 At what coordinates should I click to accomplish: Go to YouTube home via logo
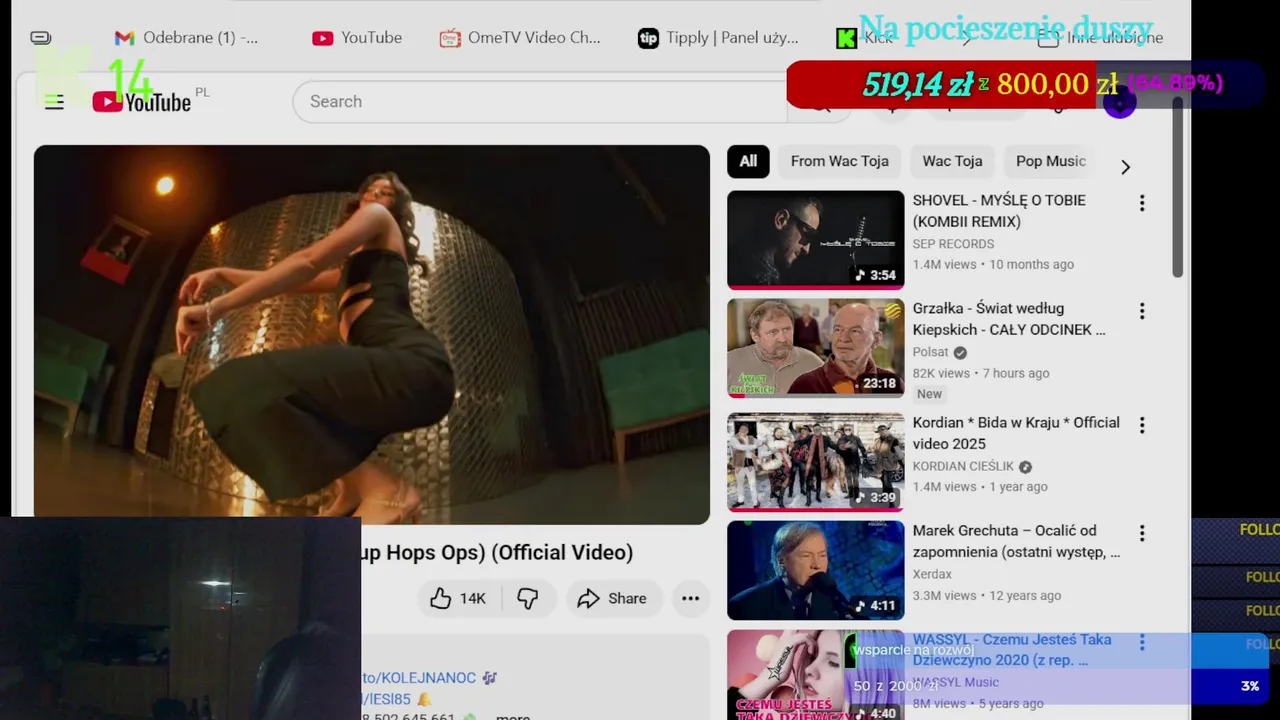coord(141,102)
